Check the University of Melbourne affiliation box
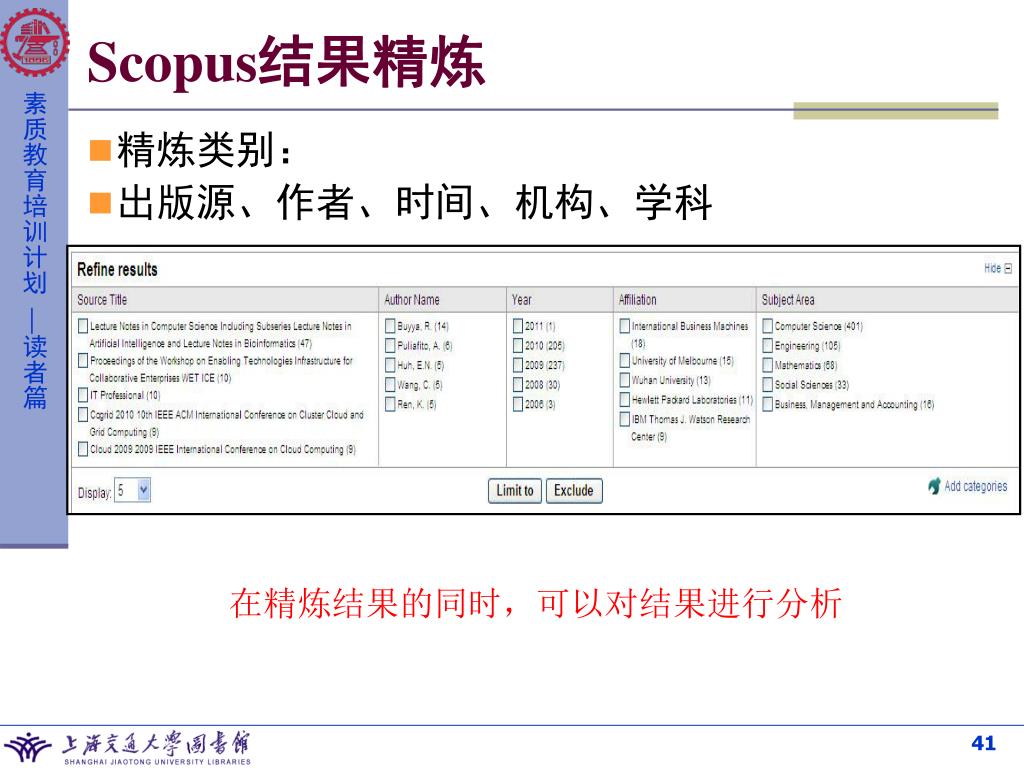 tap(625, 360)
